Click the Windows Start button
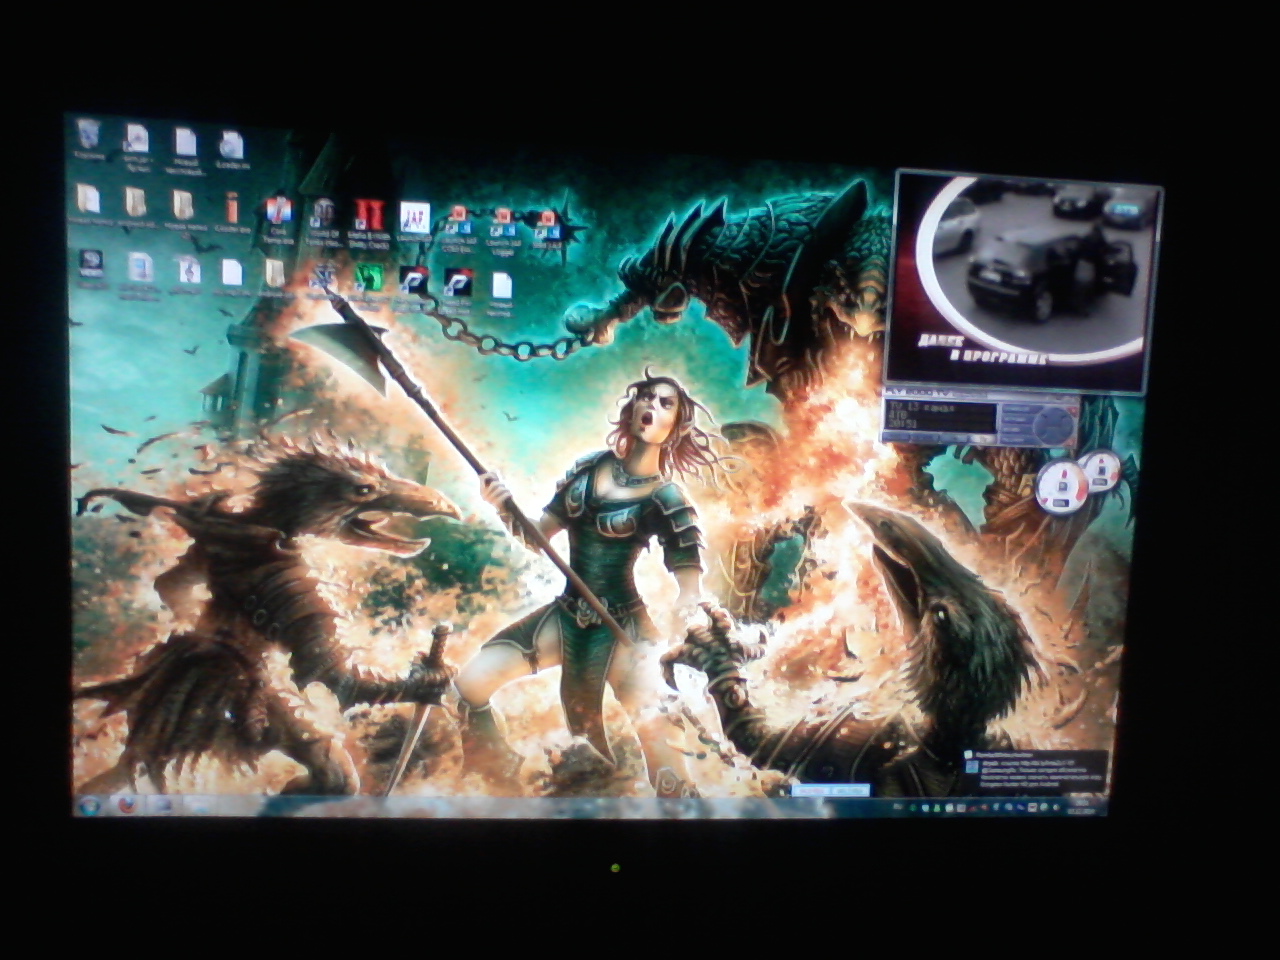The width and height of the screenshot is (1280, 960). pyautogui.click(x=89, y=804)
